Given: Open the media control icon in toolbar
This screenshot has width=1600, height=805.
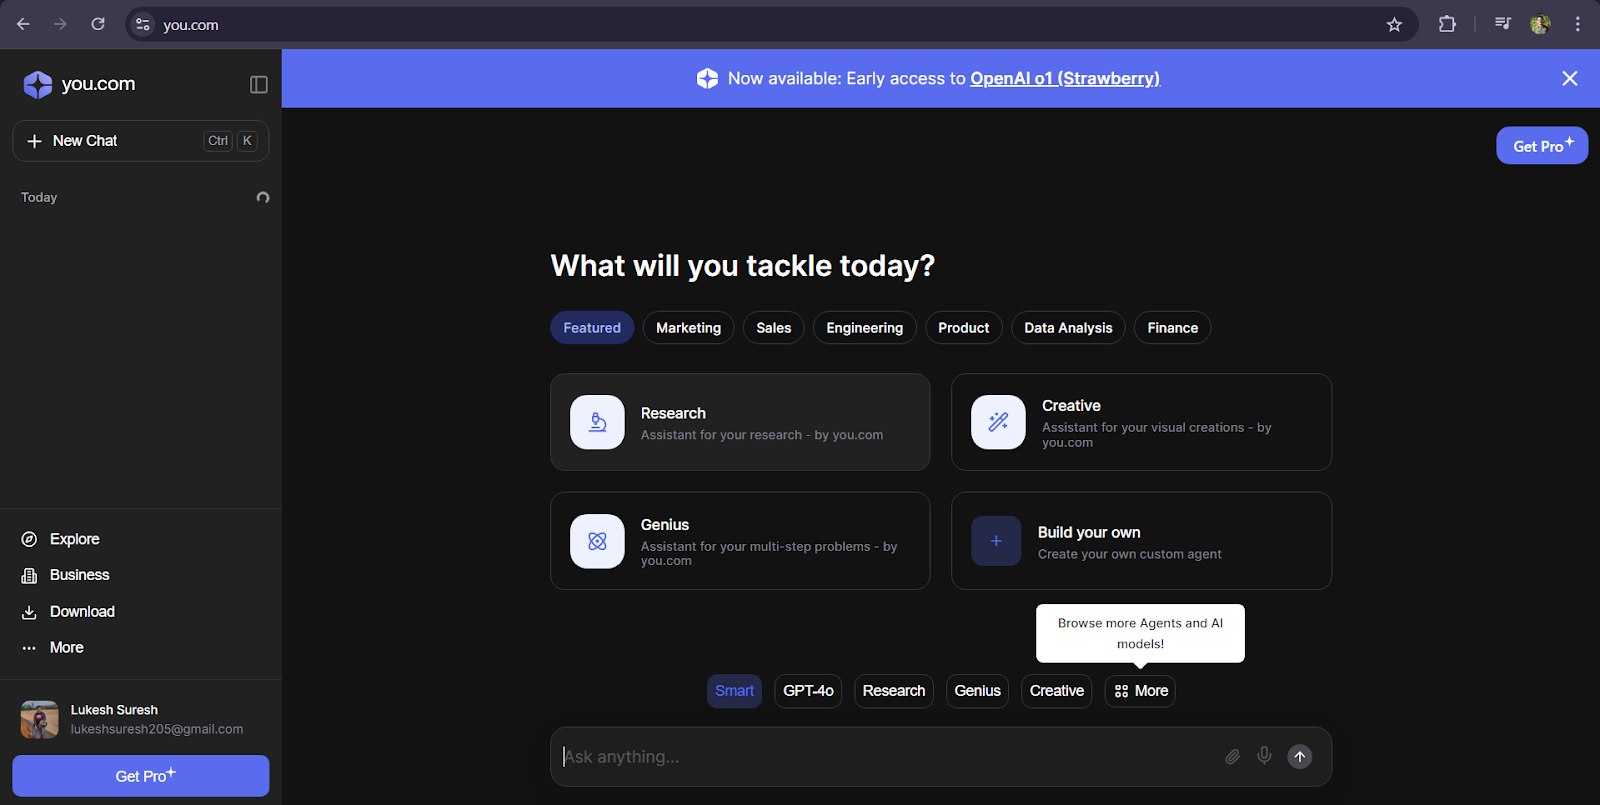Looking at the screenshot, I should click(1503, 24).
